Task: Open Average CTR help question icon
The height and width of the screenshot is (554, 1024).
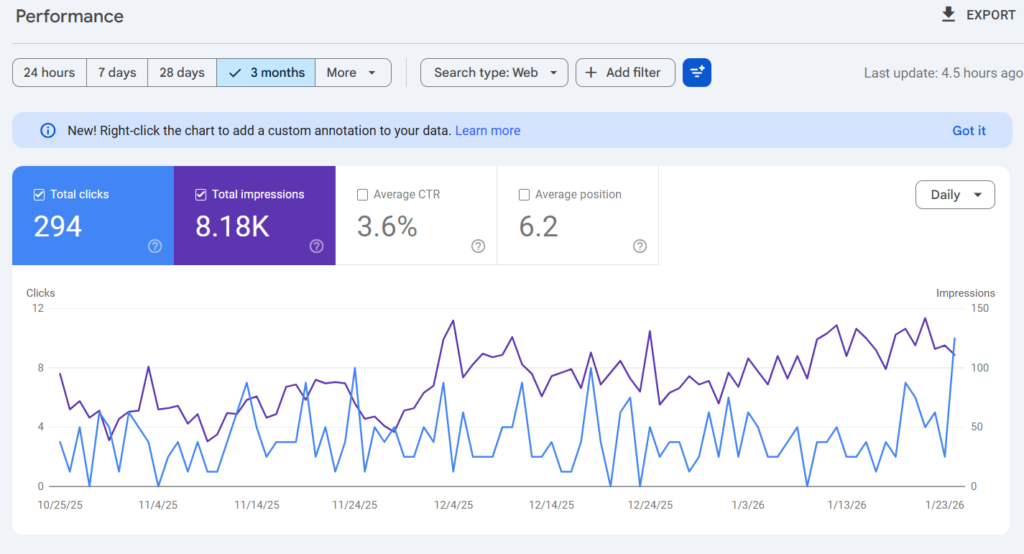Action: coord(478,246)
